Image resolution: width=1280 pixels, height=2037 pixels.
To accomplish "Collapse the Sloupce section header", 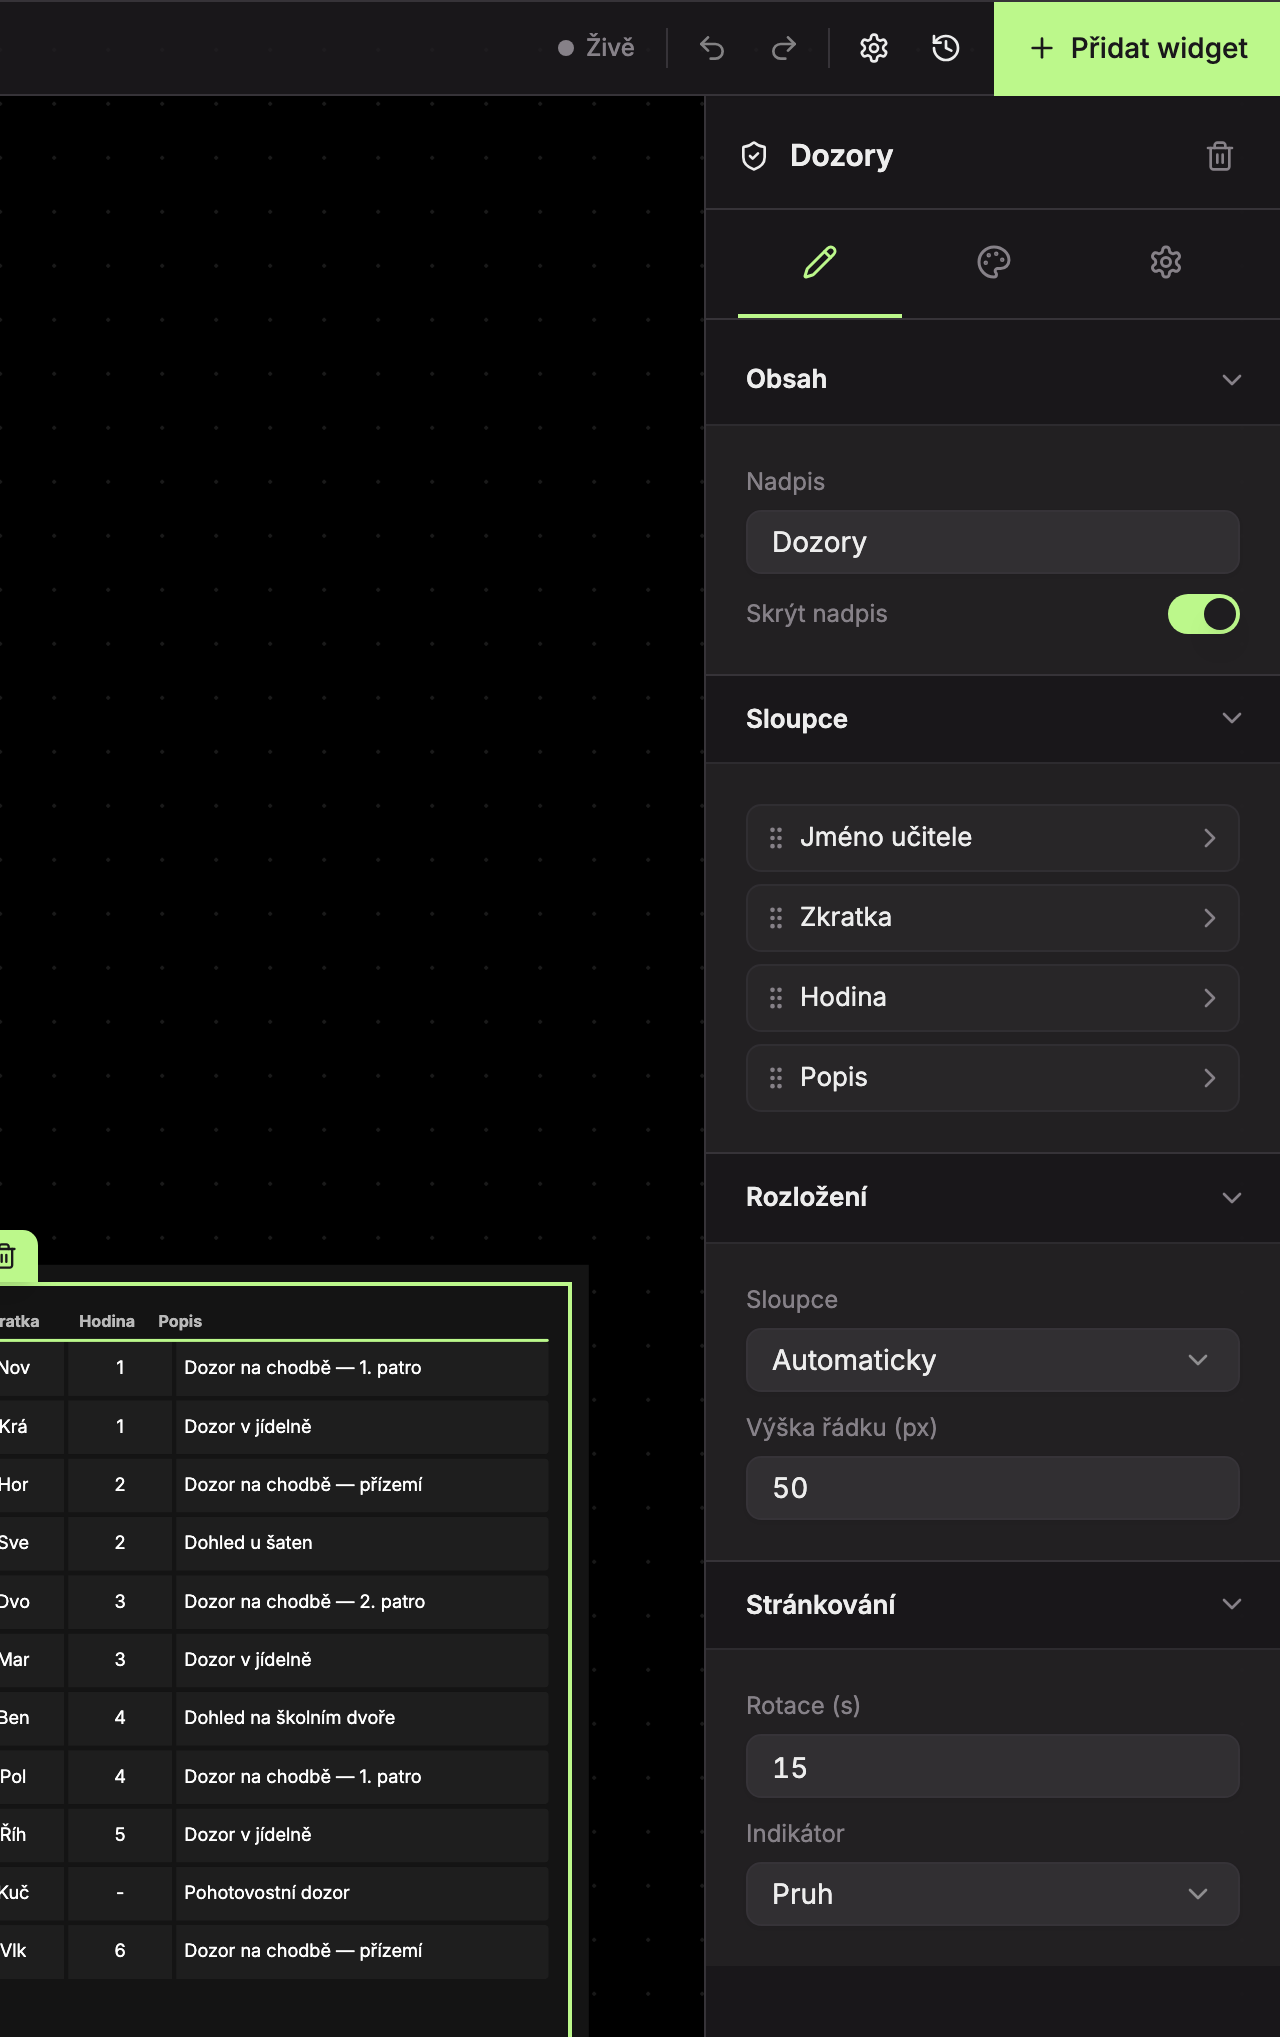I will tap(993, 719).
